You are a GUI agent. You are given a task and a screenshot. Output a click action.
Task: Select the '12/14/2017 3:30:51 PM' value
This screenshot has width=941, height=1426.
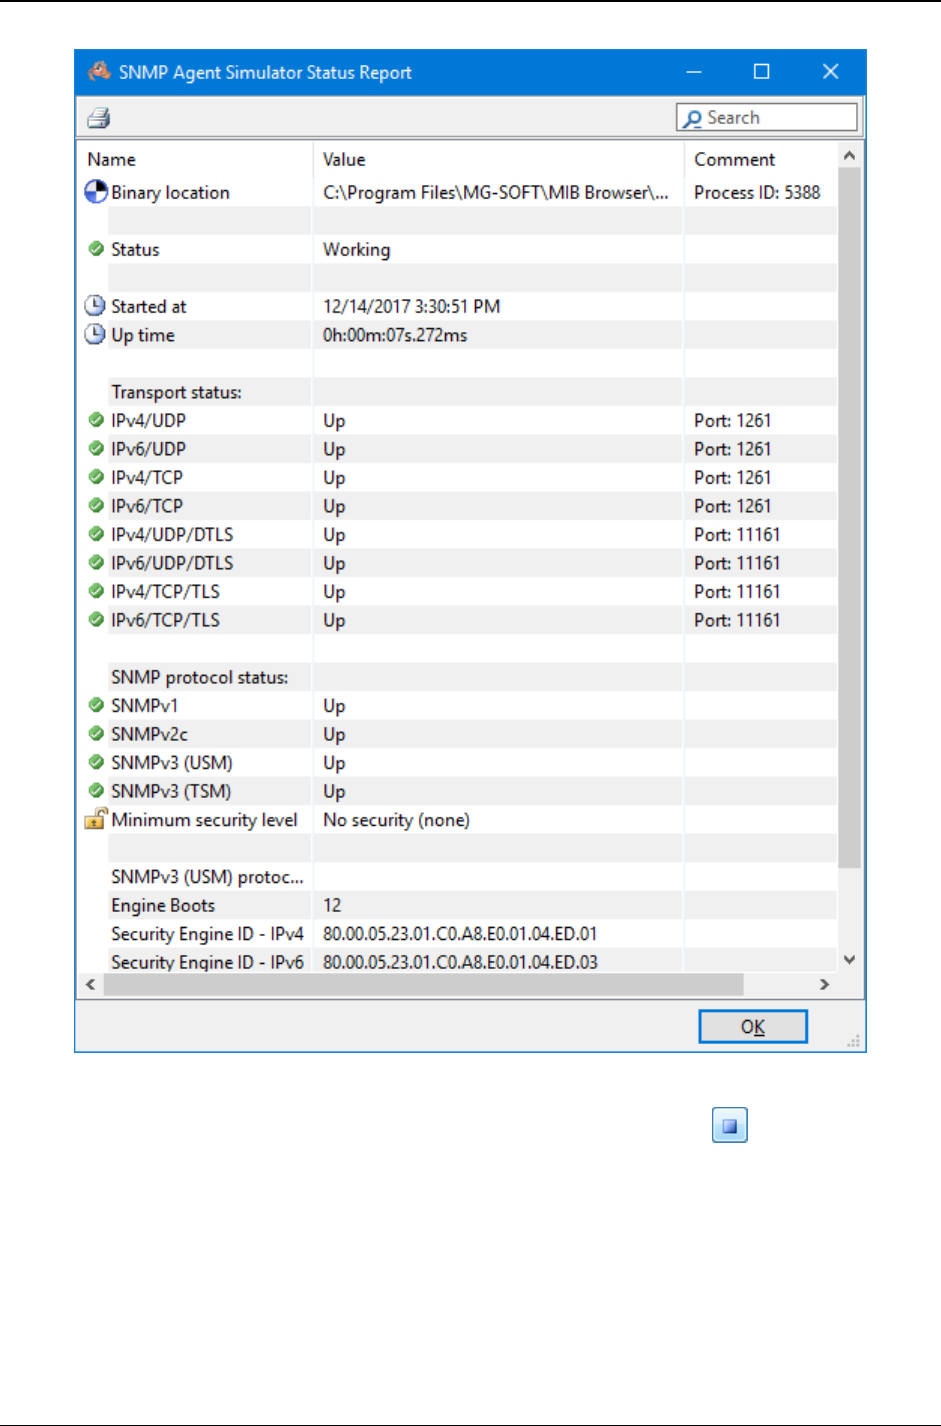[x=411, y=306]
